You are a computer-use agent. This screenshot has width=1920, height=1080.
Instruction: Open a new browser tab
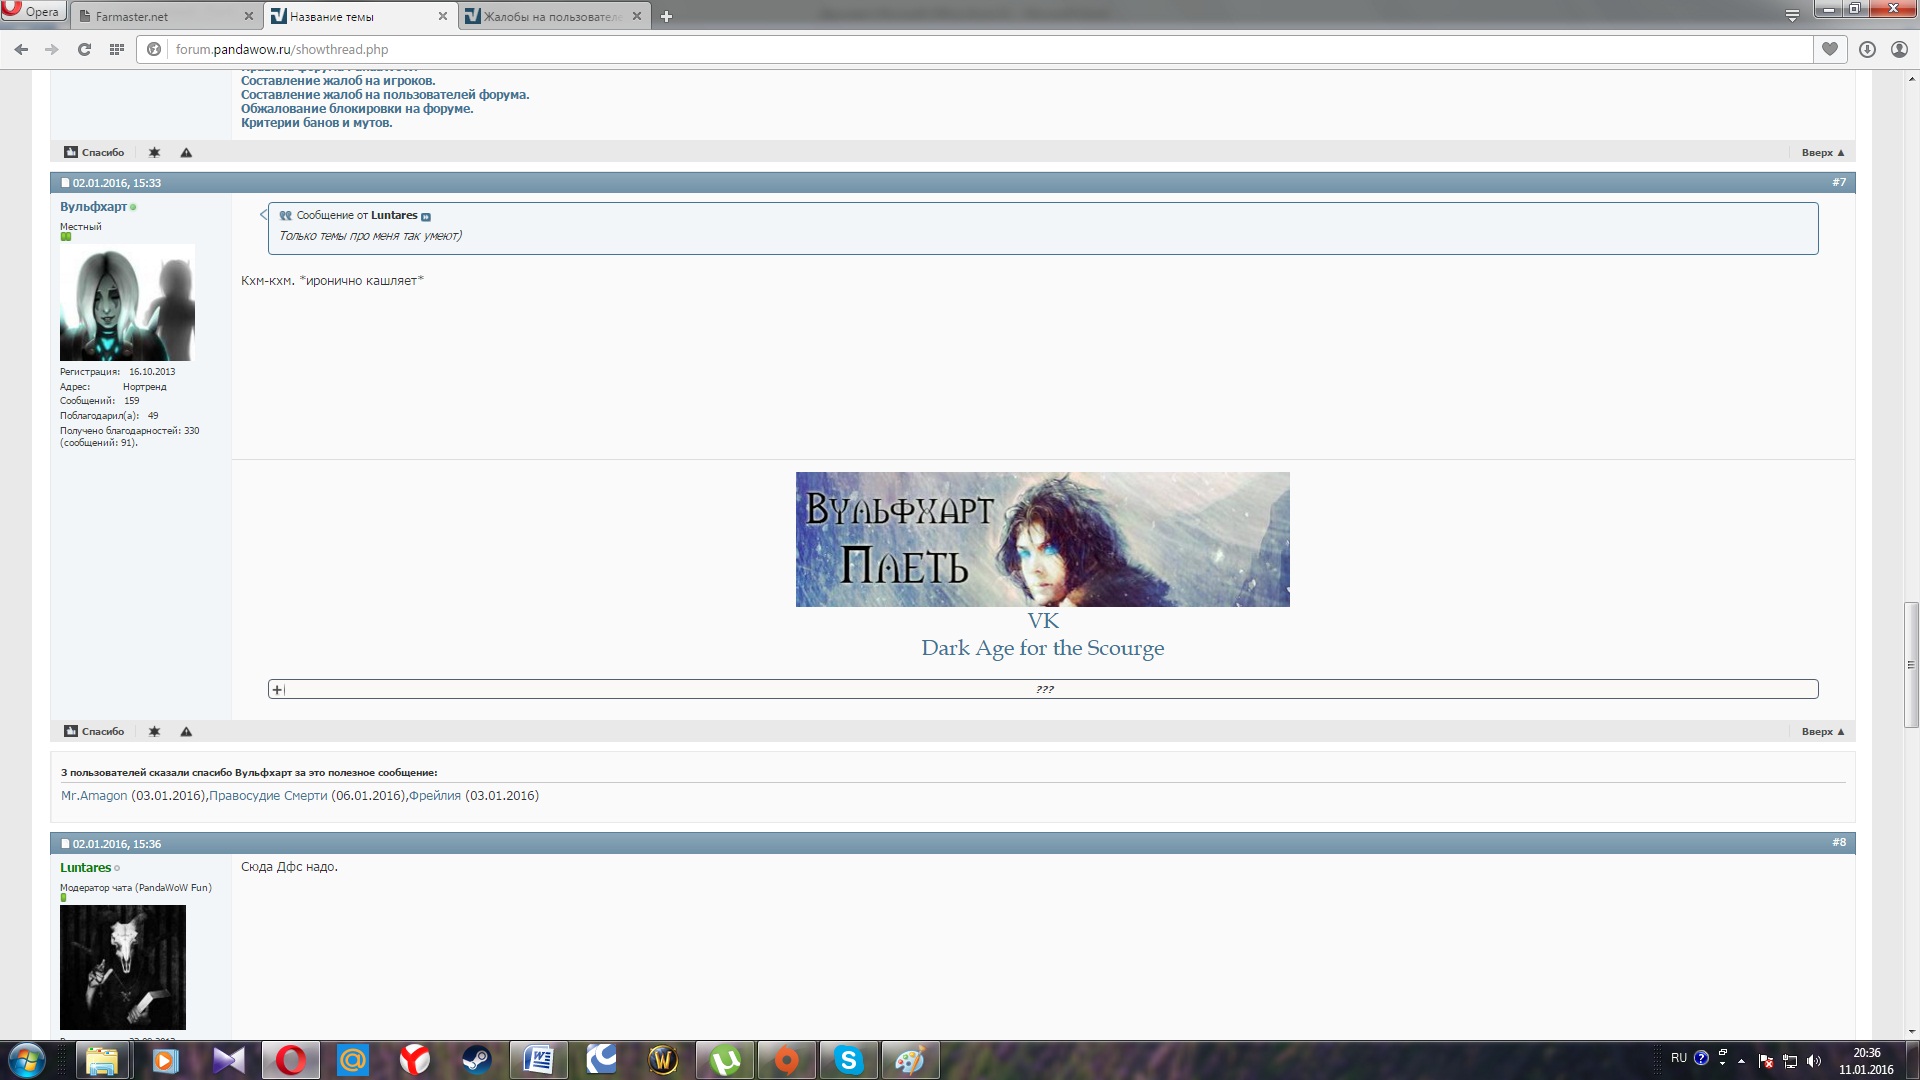coord(666,16)
